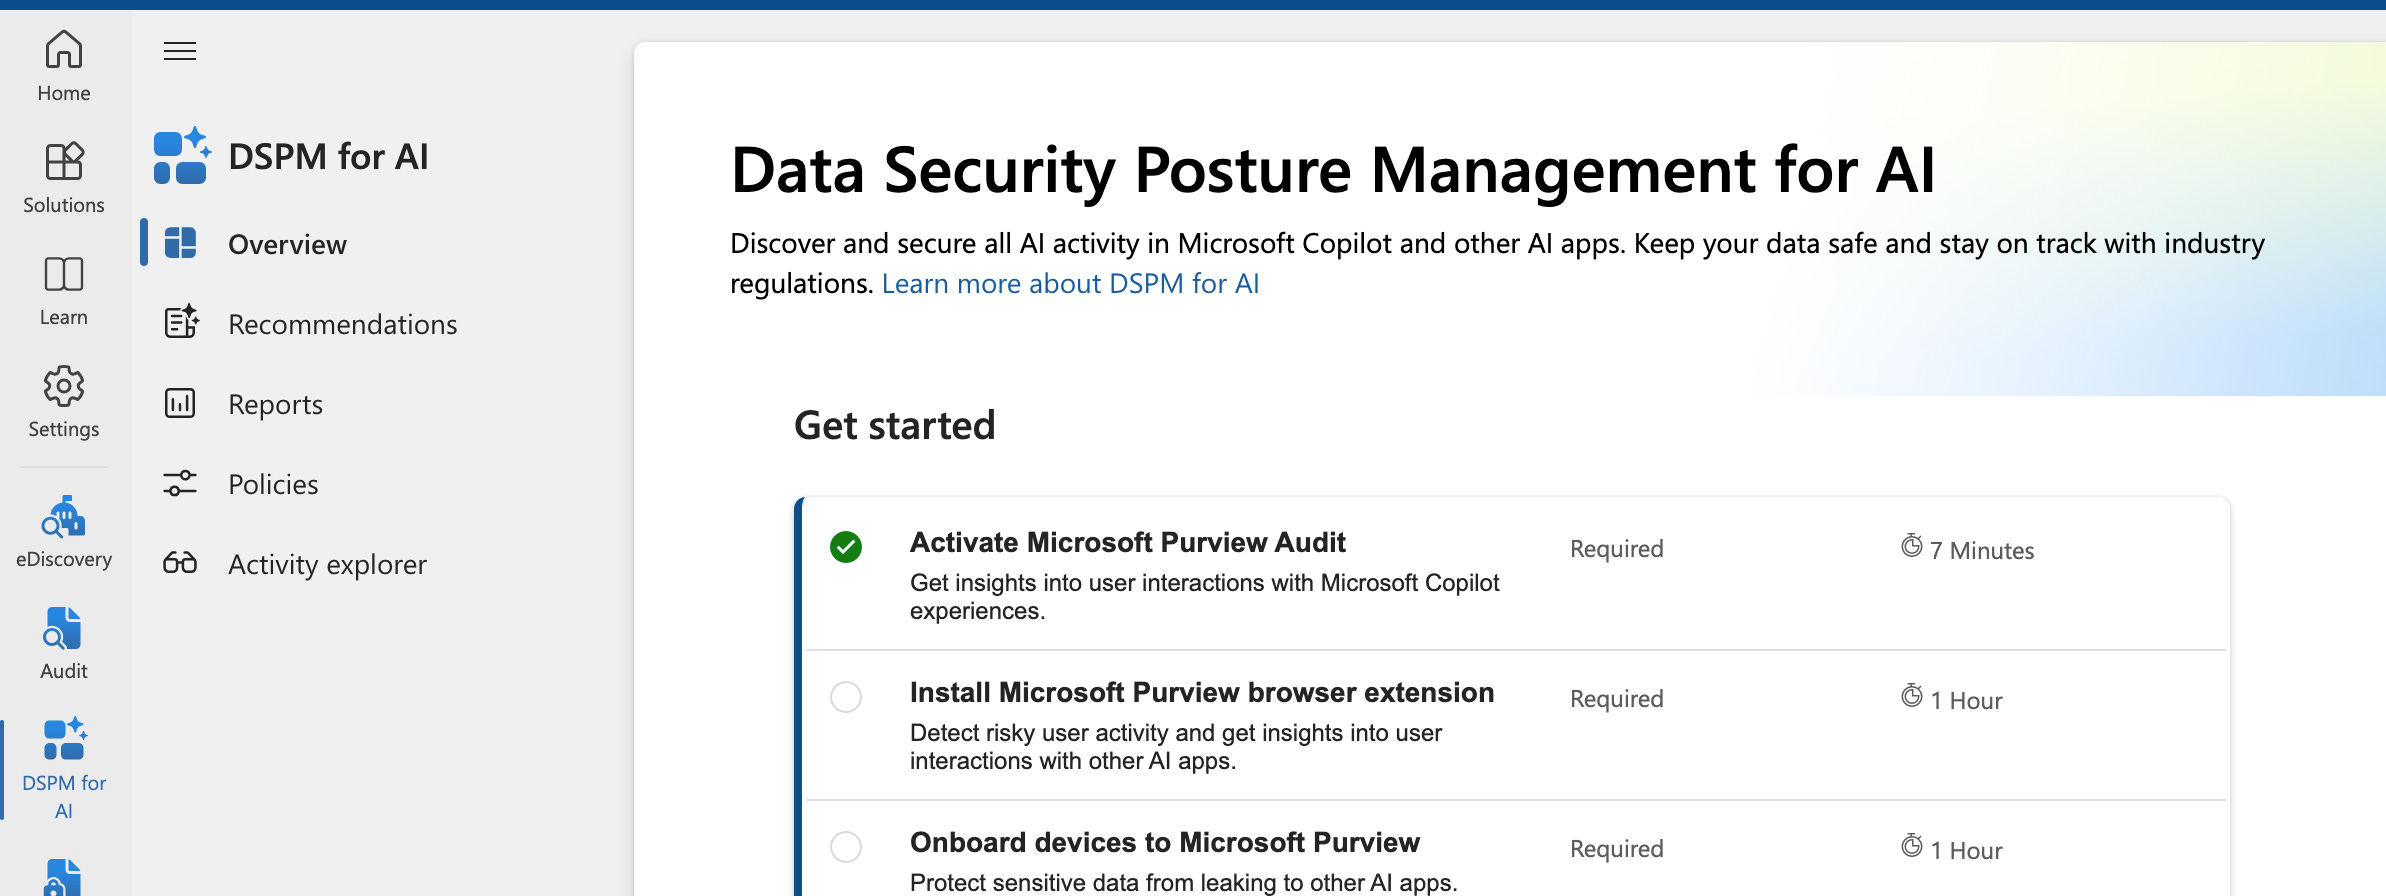Open the Solutions icon in left rail
The image size is (2386, 896).
coord(64,161)
